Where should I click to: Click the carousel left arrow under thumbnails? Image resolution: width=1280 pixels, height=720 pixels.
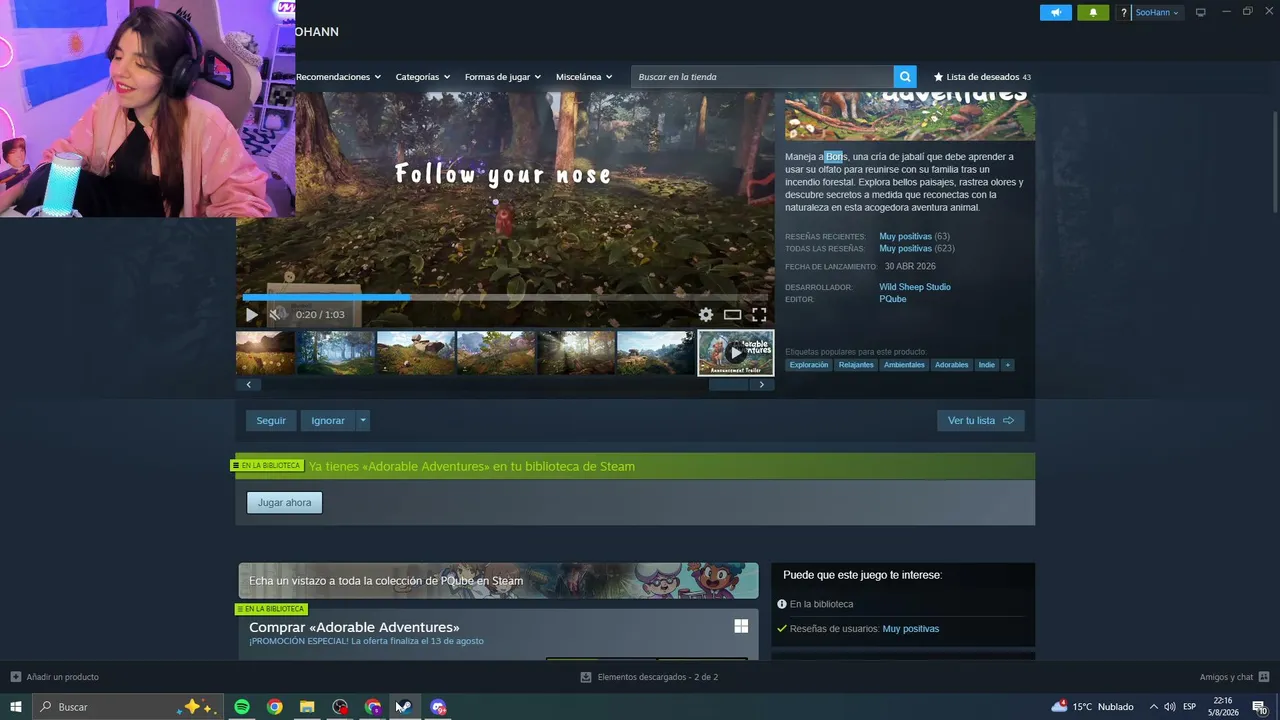point(248,384)
